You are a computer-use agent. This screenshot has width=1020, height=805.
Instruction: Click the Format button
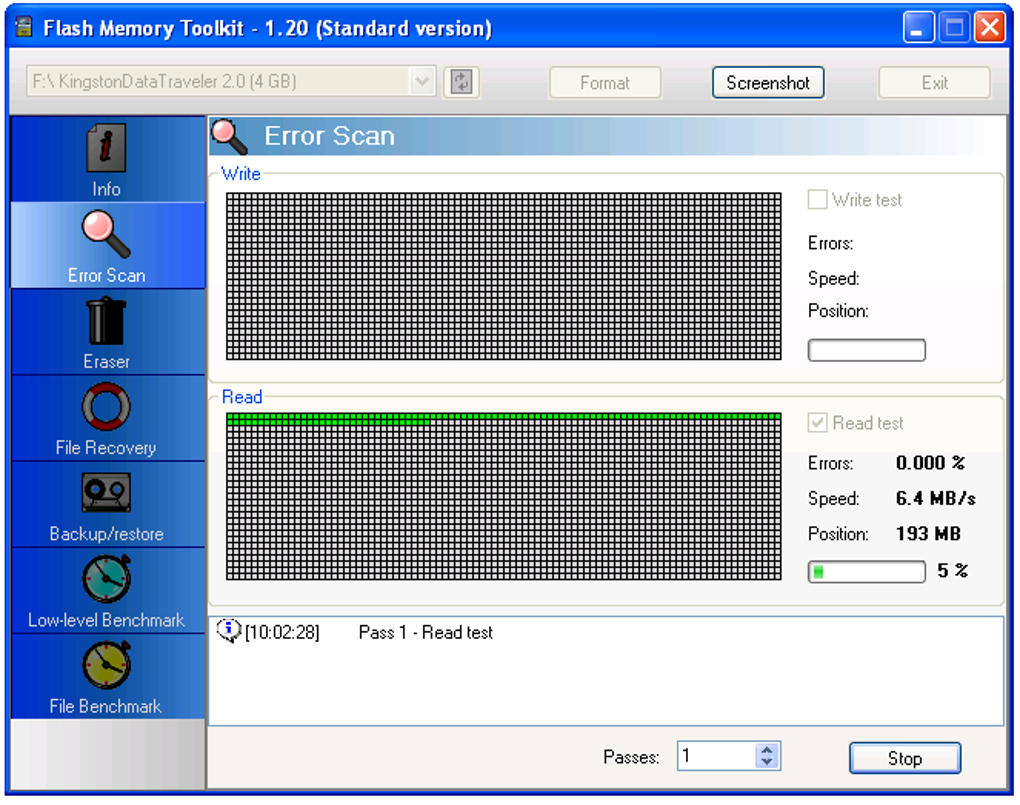pyautogui.click(x=605, y=83)
